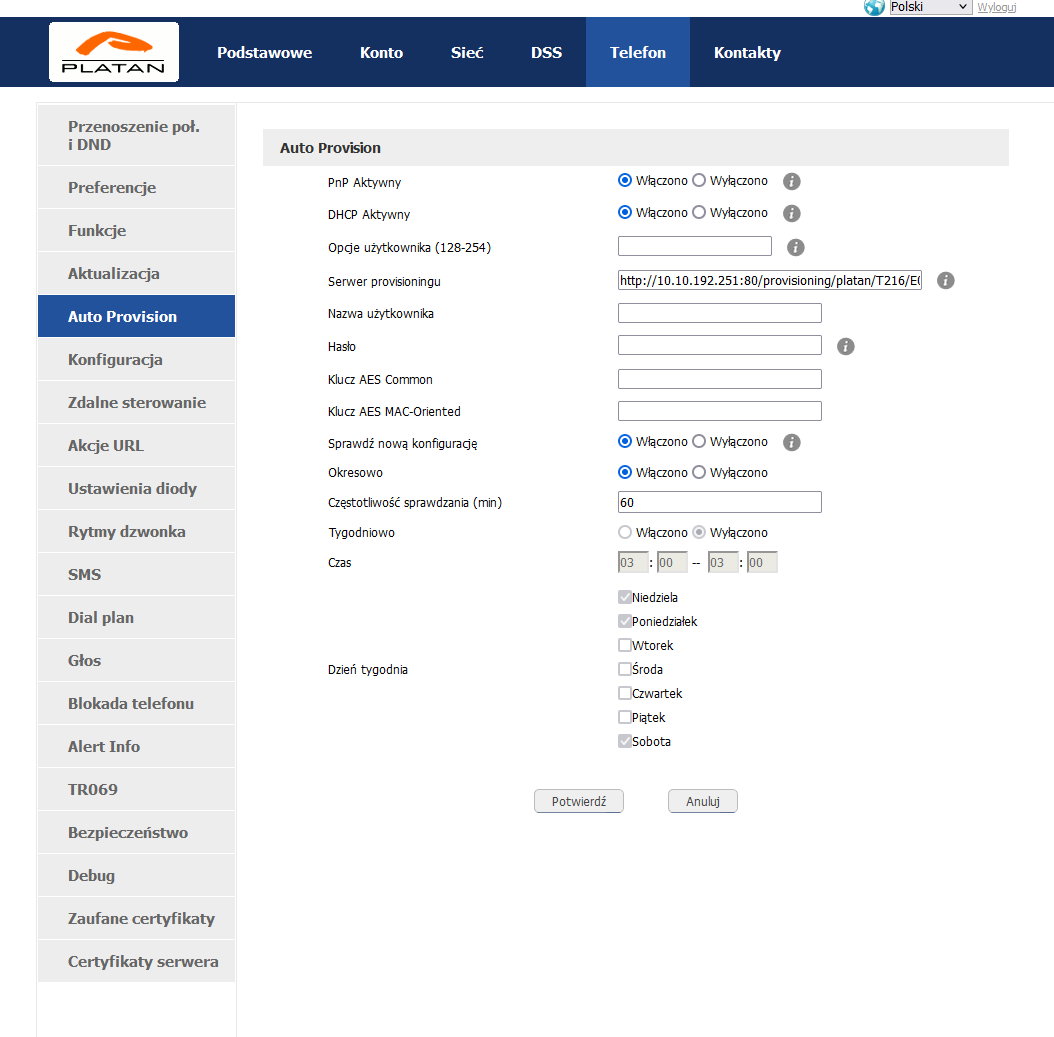
Task: Open Konfiguracja in the sidebar
Action: click(136, 360)
